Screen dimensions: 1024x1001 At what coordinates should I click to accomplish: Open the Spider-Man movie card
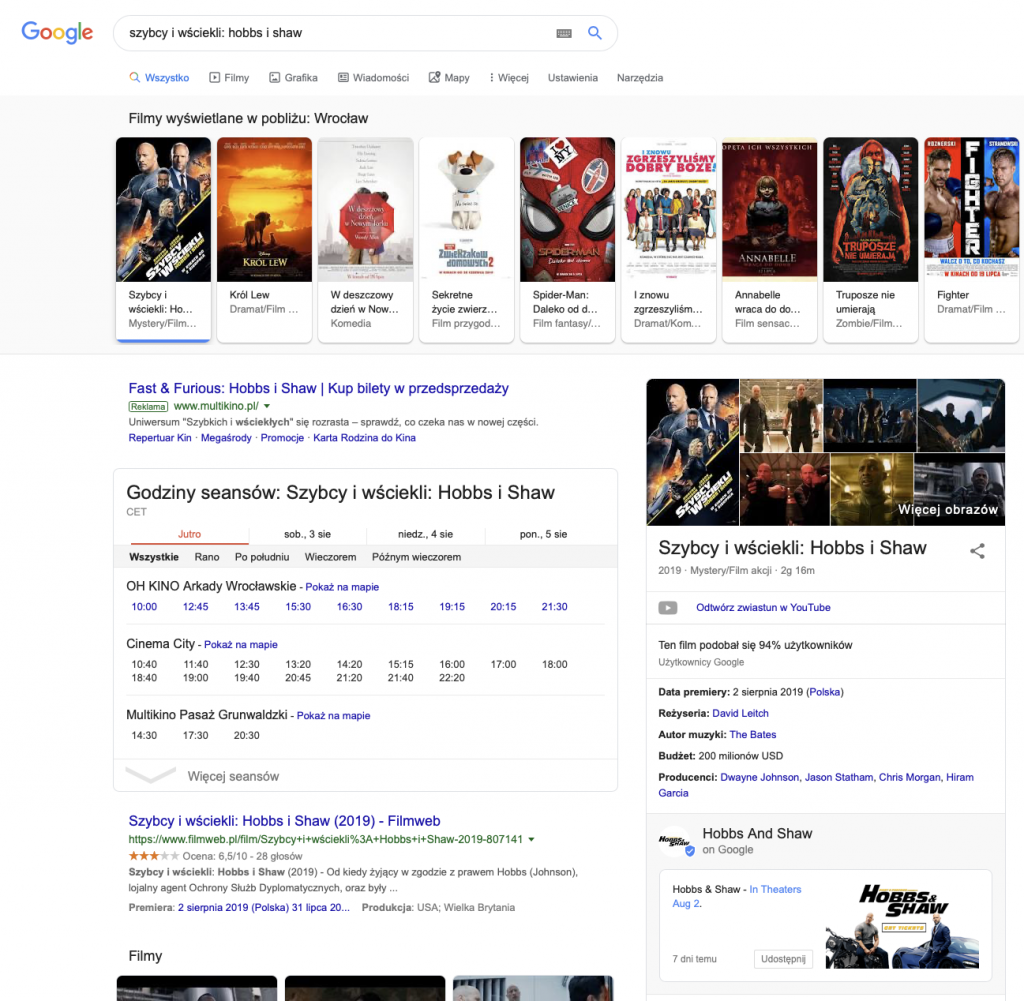(568, 239)
